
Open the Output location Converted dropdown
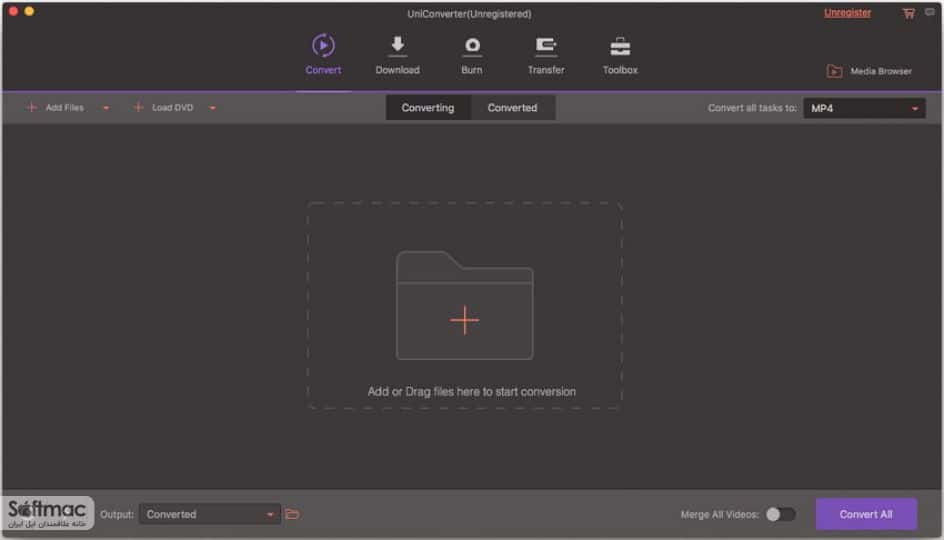210,514
